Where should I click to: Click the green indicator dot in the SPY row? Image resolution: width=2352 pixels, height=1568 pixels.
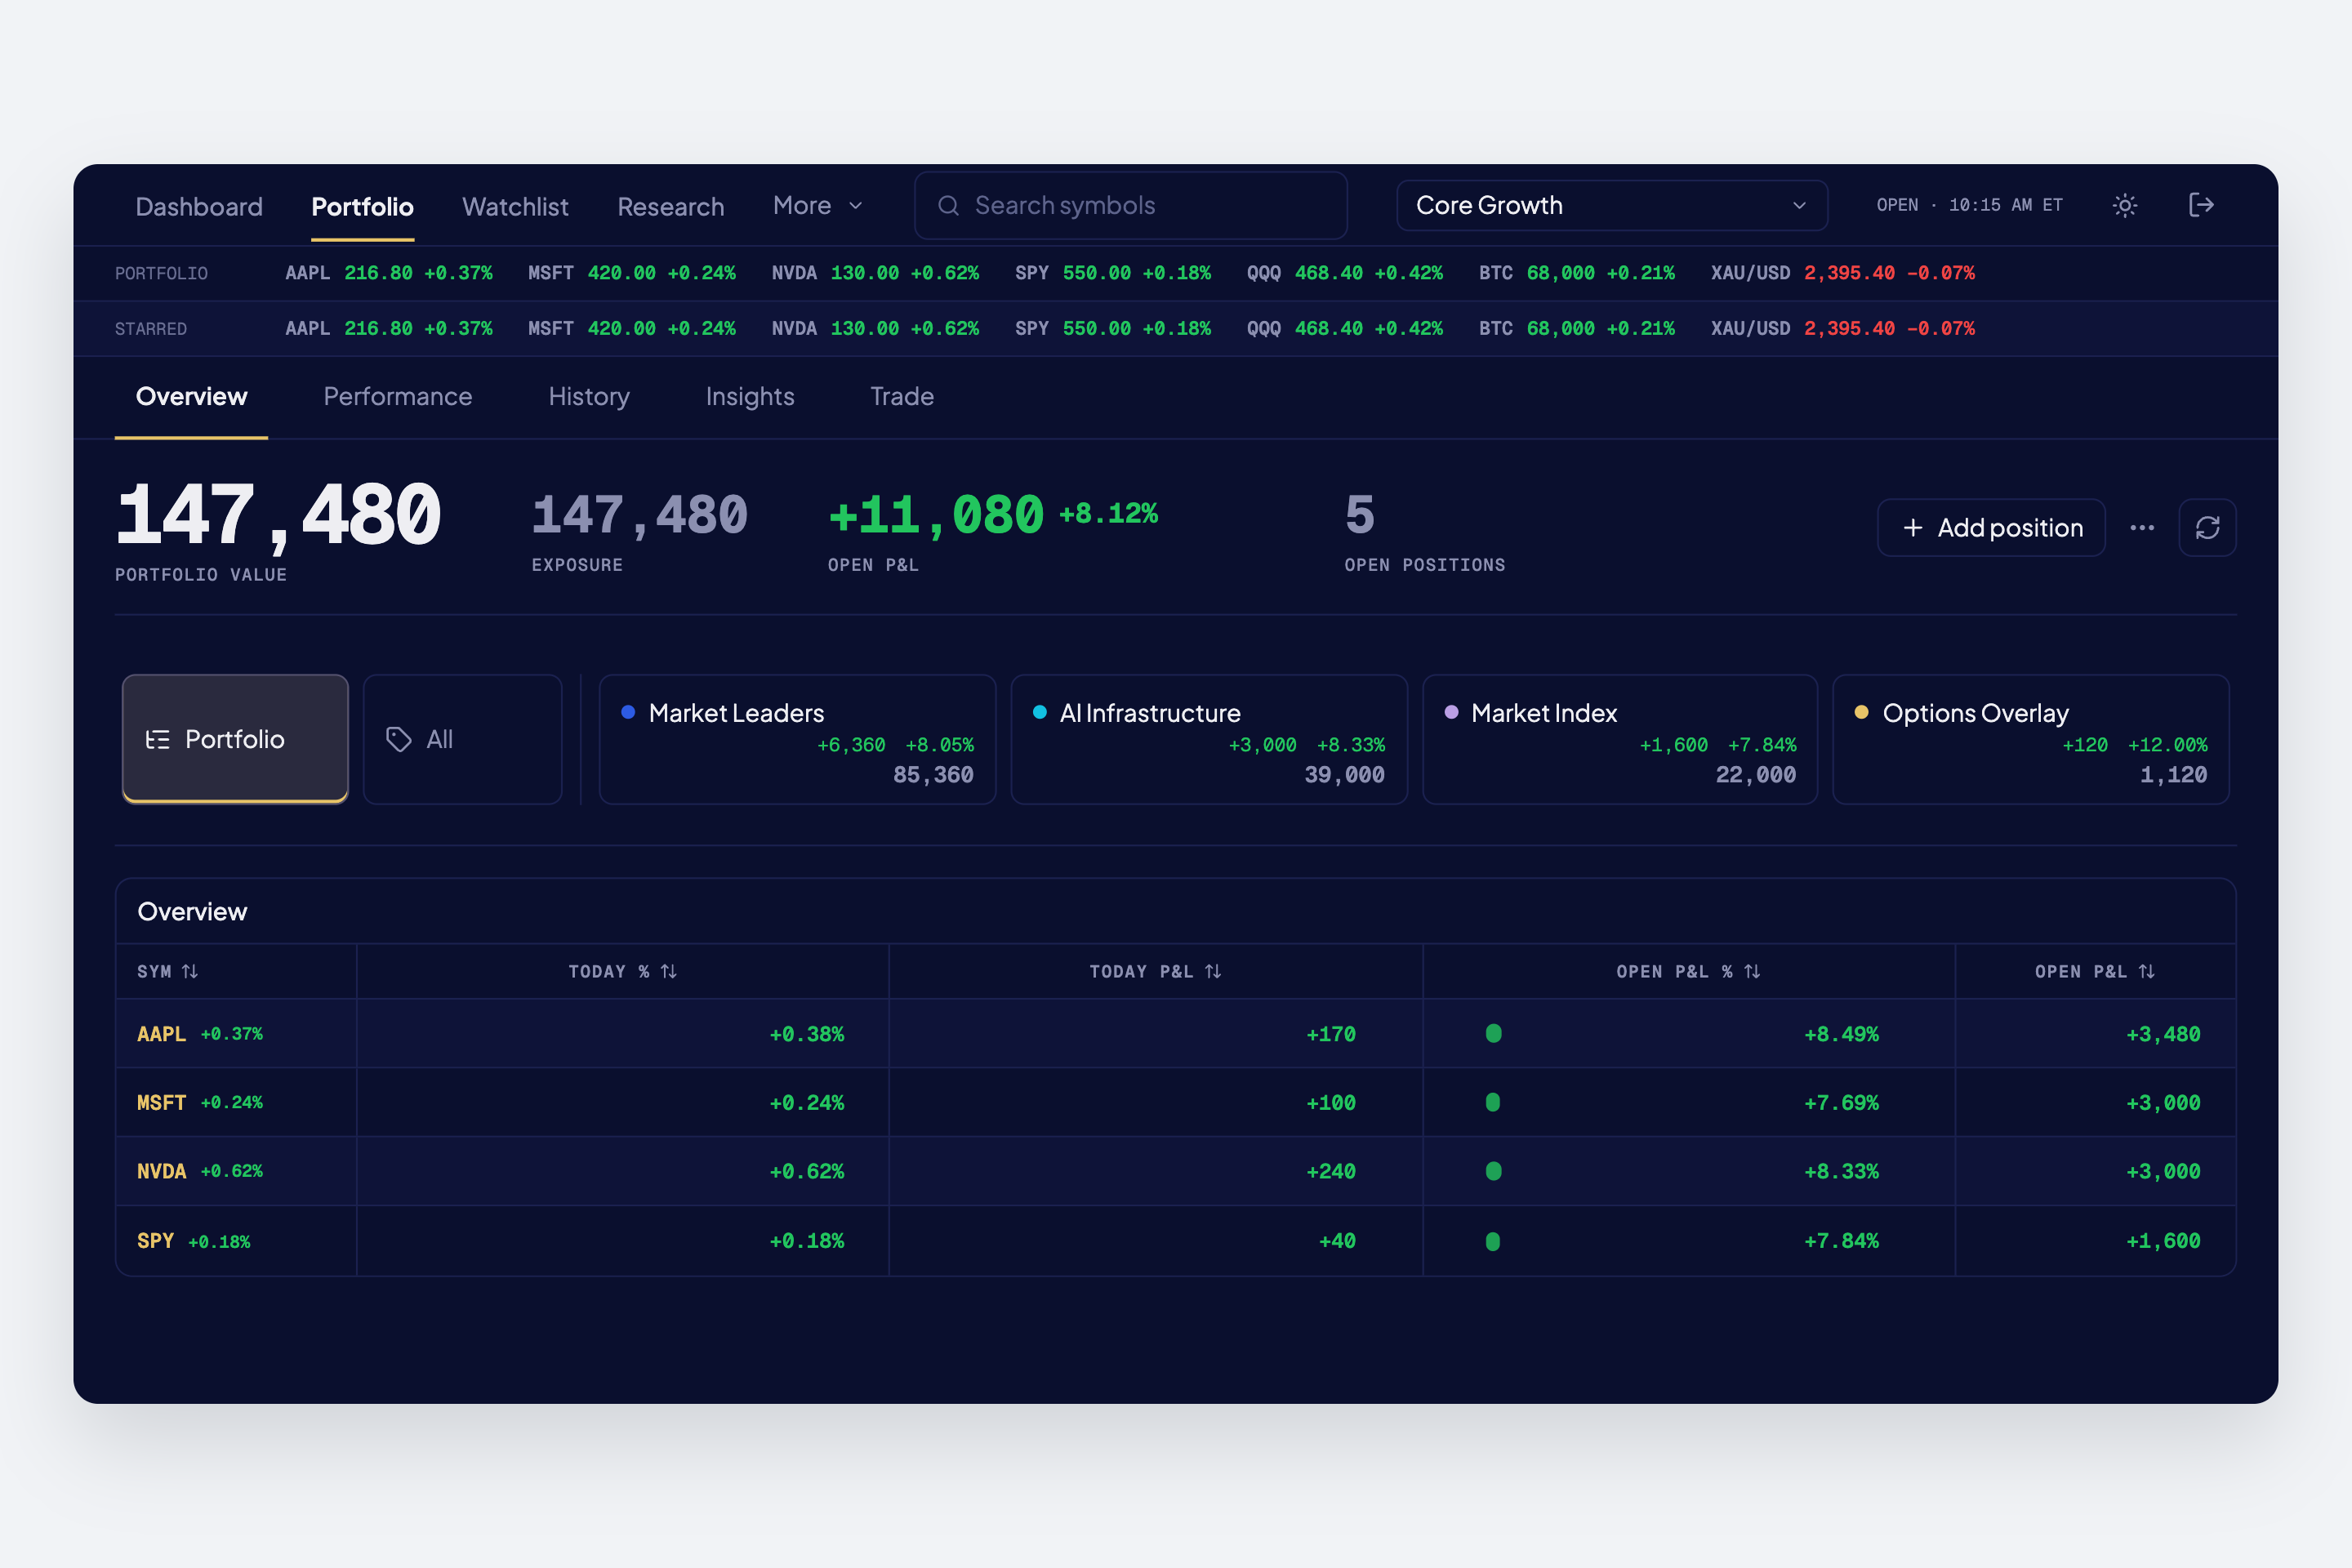(x=1493, y=1241)
